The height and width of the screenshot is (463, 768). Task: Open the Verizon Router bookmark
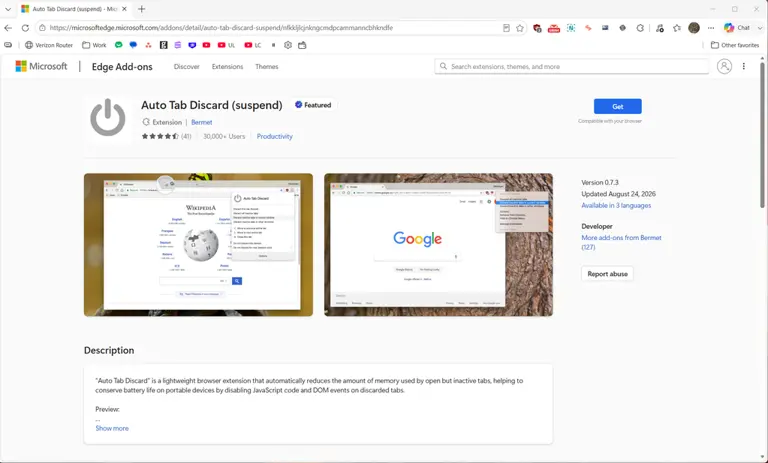tap(49, 45)
